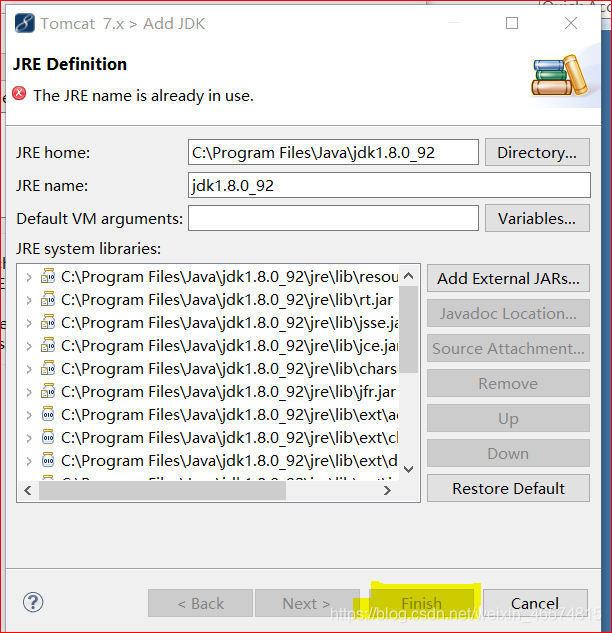
Task: Click the Finish button
Action: (x=422, y=603)
